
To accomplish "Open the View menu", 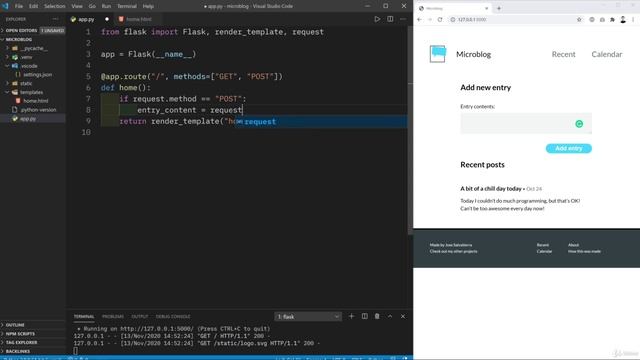I will coord(77,6).
